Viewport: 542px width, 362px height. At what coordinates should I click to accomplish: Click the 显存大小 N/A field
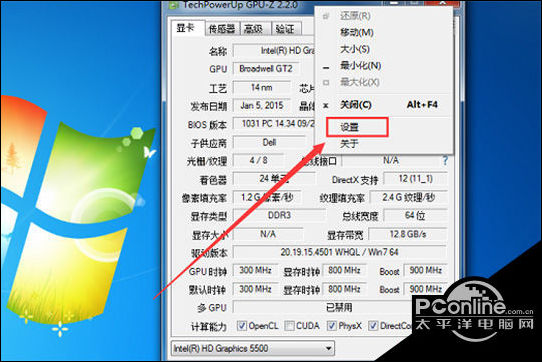point(268,234)
